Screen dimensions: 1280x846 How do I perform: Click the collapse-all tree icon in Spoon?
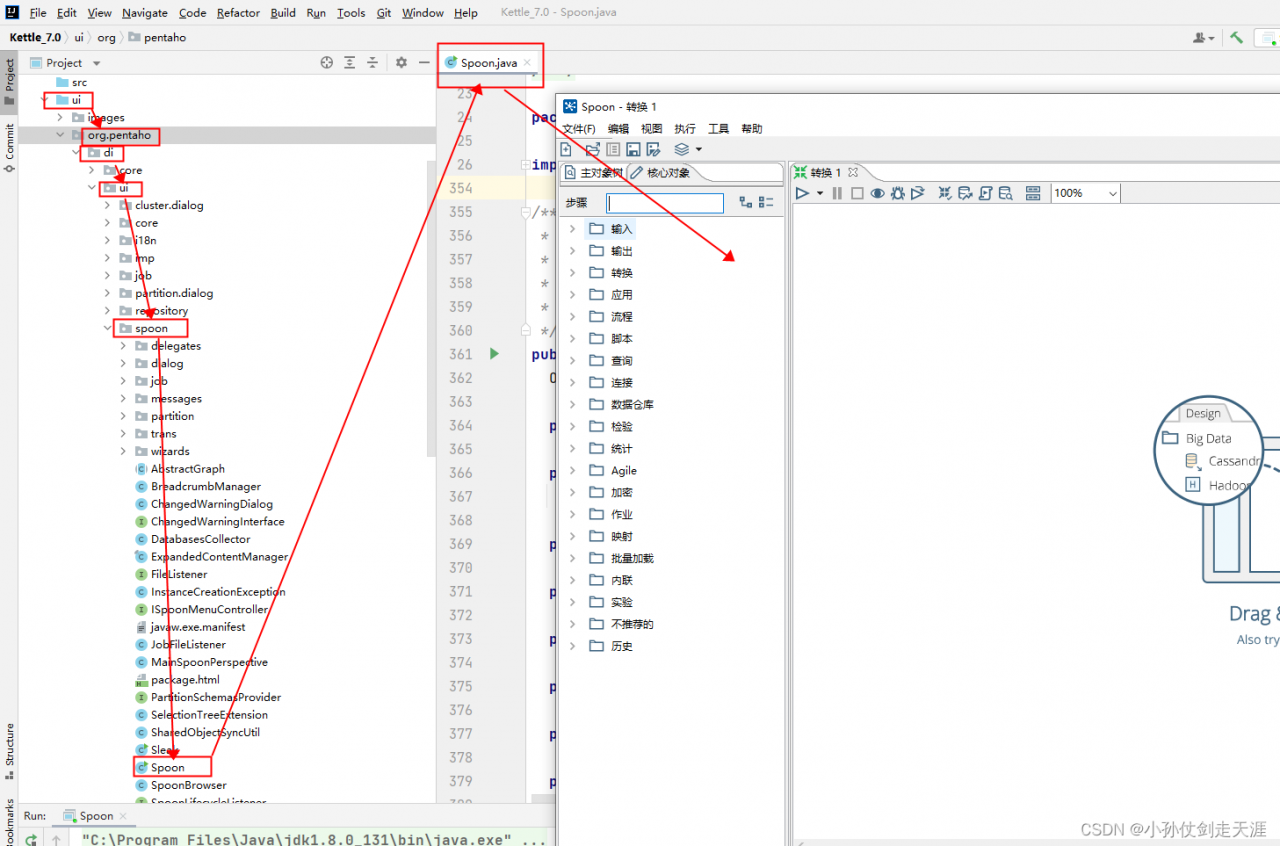(x=766, y=202)
